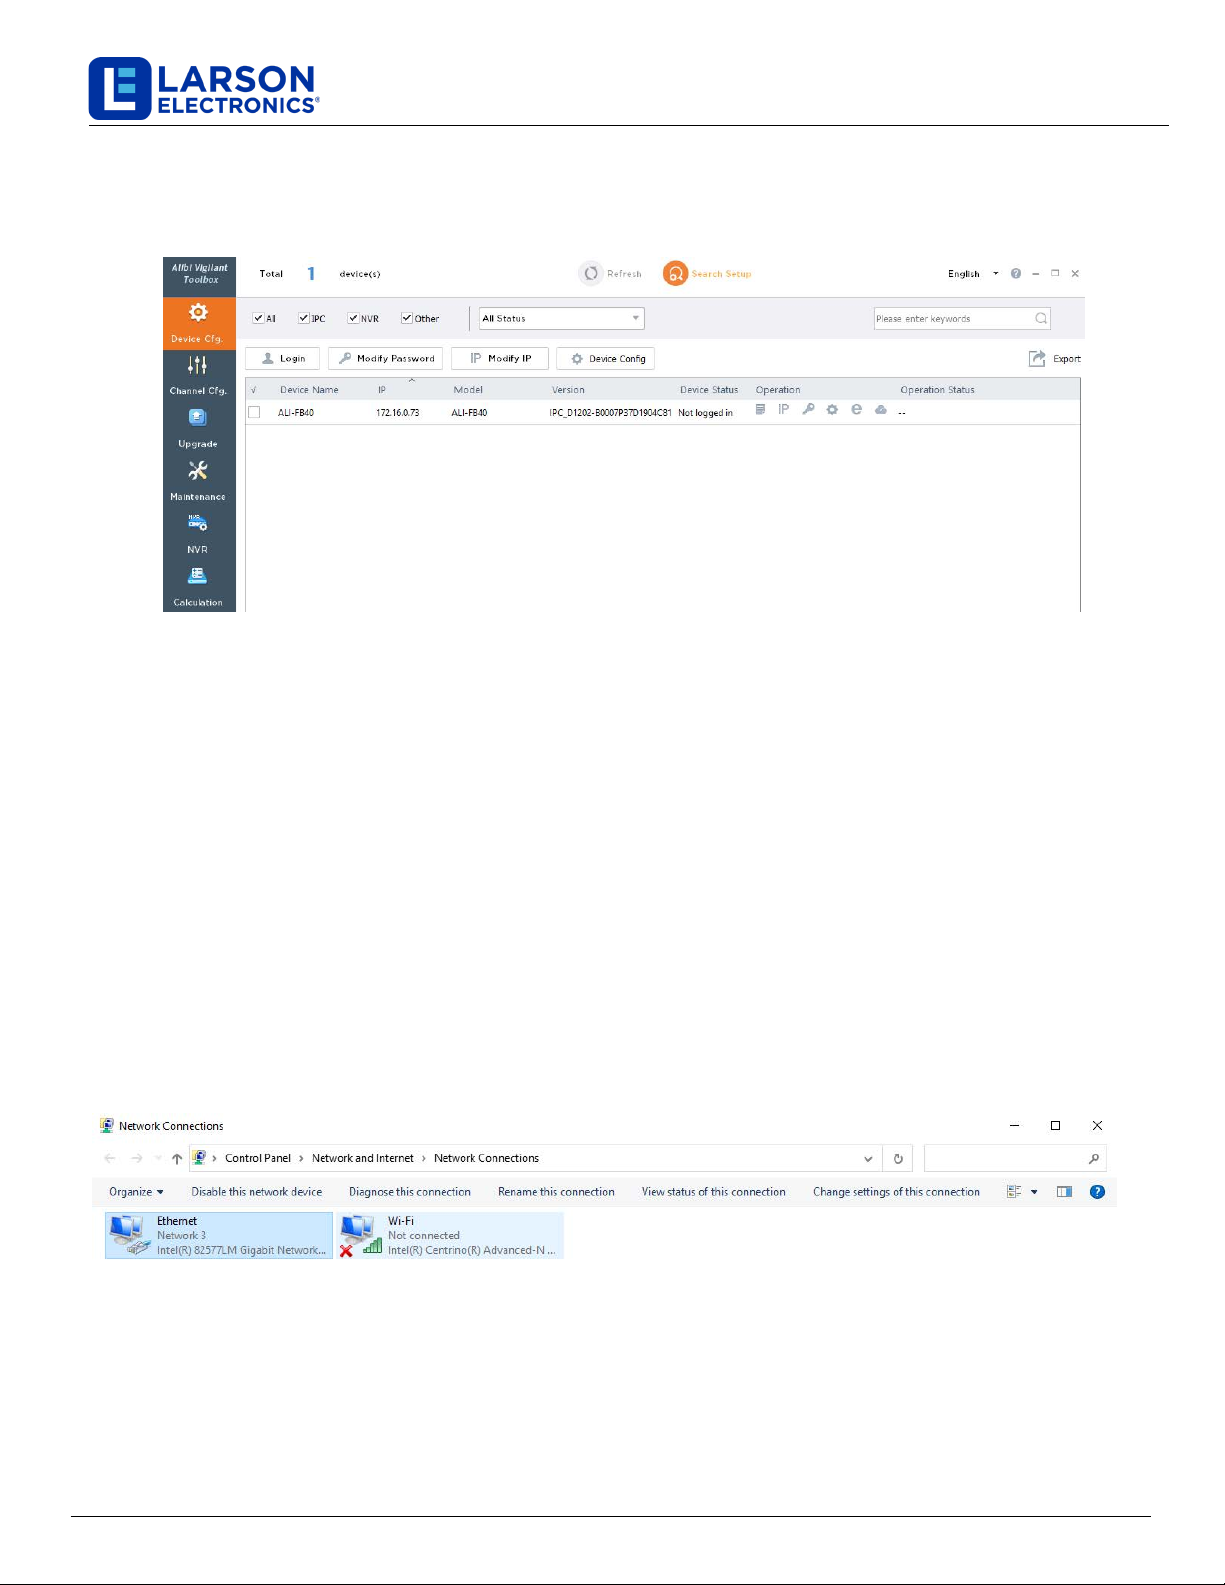This screenshot has height=1585, width=1225.
Task: Open the Channel Cfg. sidebar section
Action: [x=198, y=374]
